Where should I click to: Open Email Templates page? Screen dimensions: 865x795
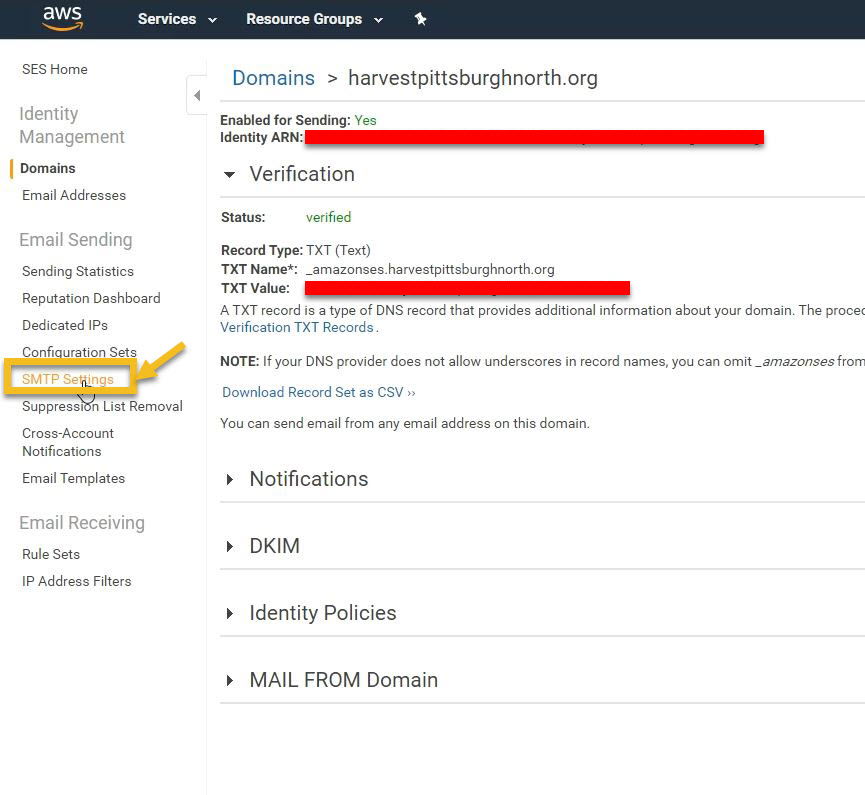click(x=73, y=478)
